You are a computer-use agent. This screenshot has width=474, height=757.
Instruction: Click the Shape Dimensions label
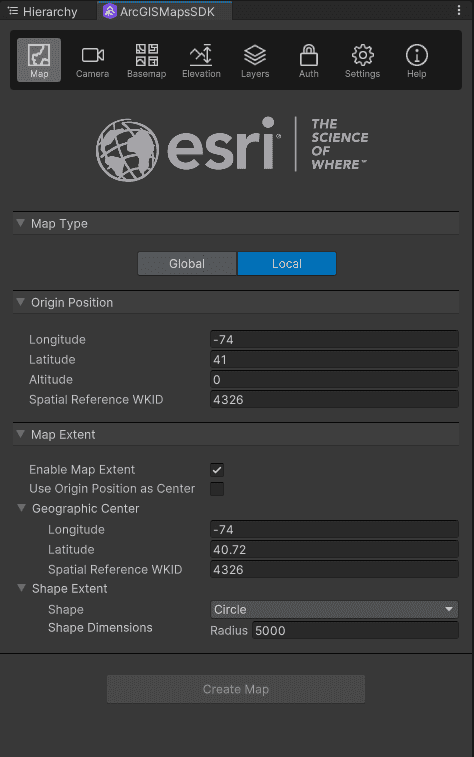100,628
